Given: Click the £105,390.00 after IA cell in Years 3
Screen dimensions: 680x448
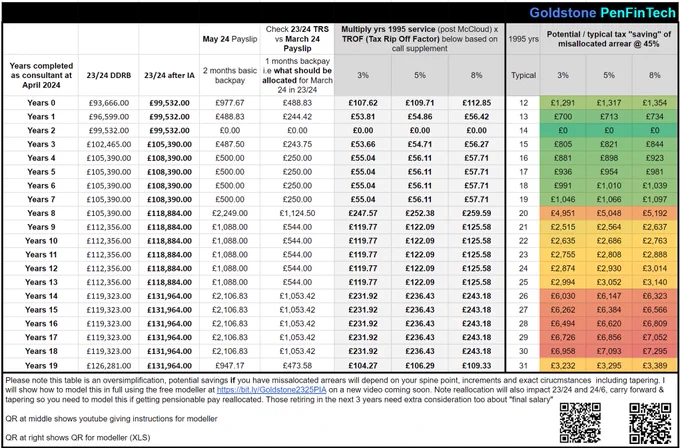Looking at the screenshot, I should (169, 144).
